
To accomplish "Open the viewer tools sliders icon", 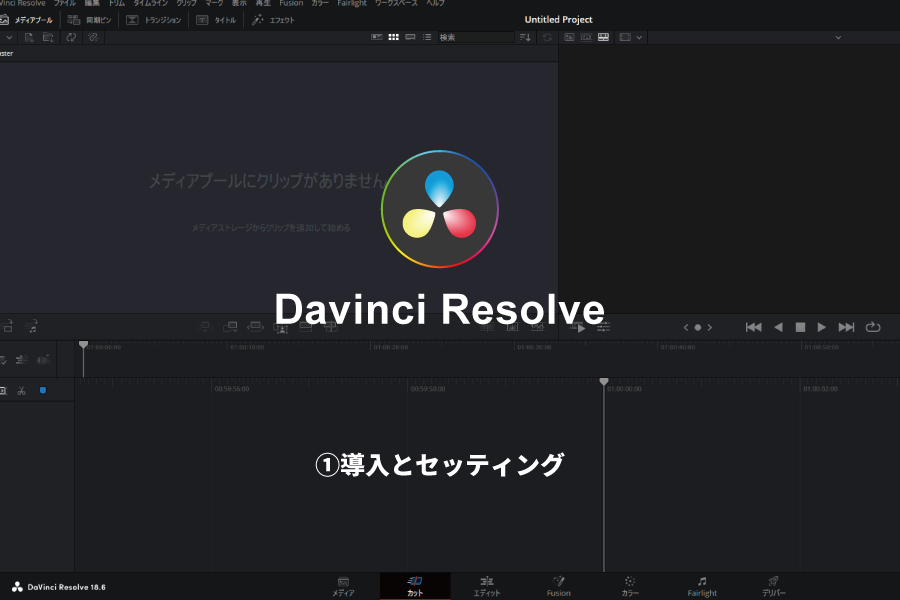I will coord(603,327).
